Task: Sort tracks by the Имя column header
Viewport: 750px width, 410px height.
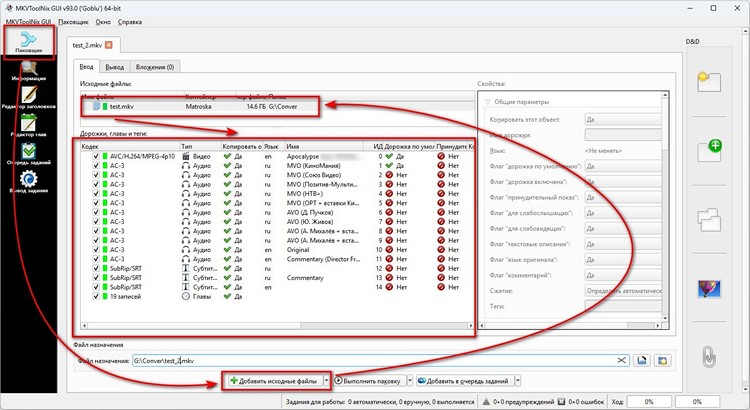Action: pyautogui.click(x=324, y=146)
